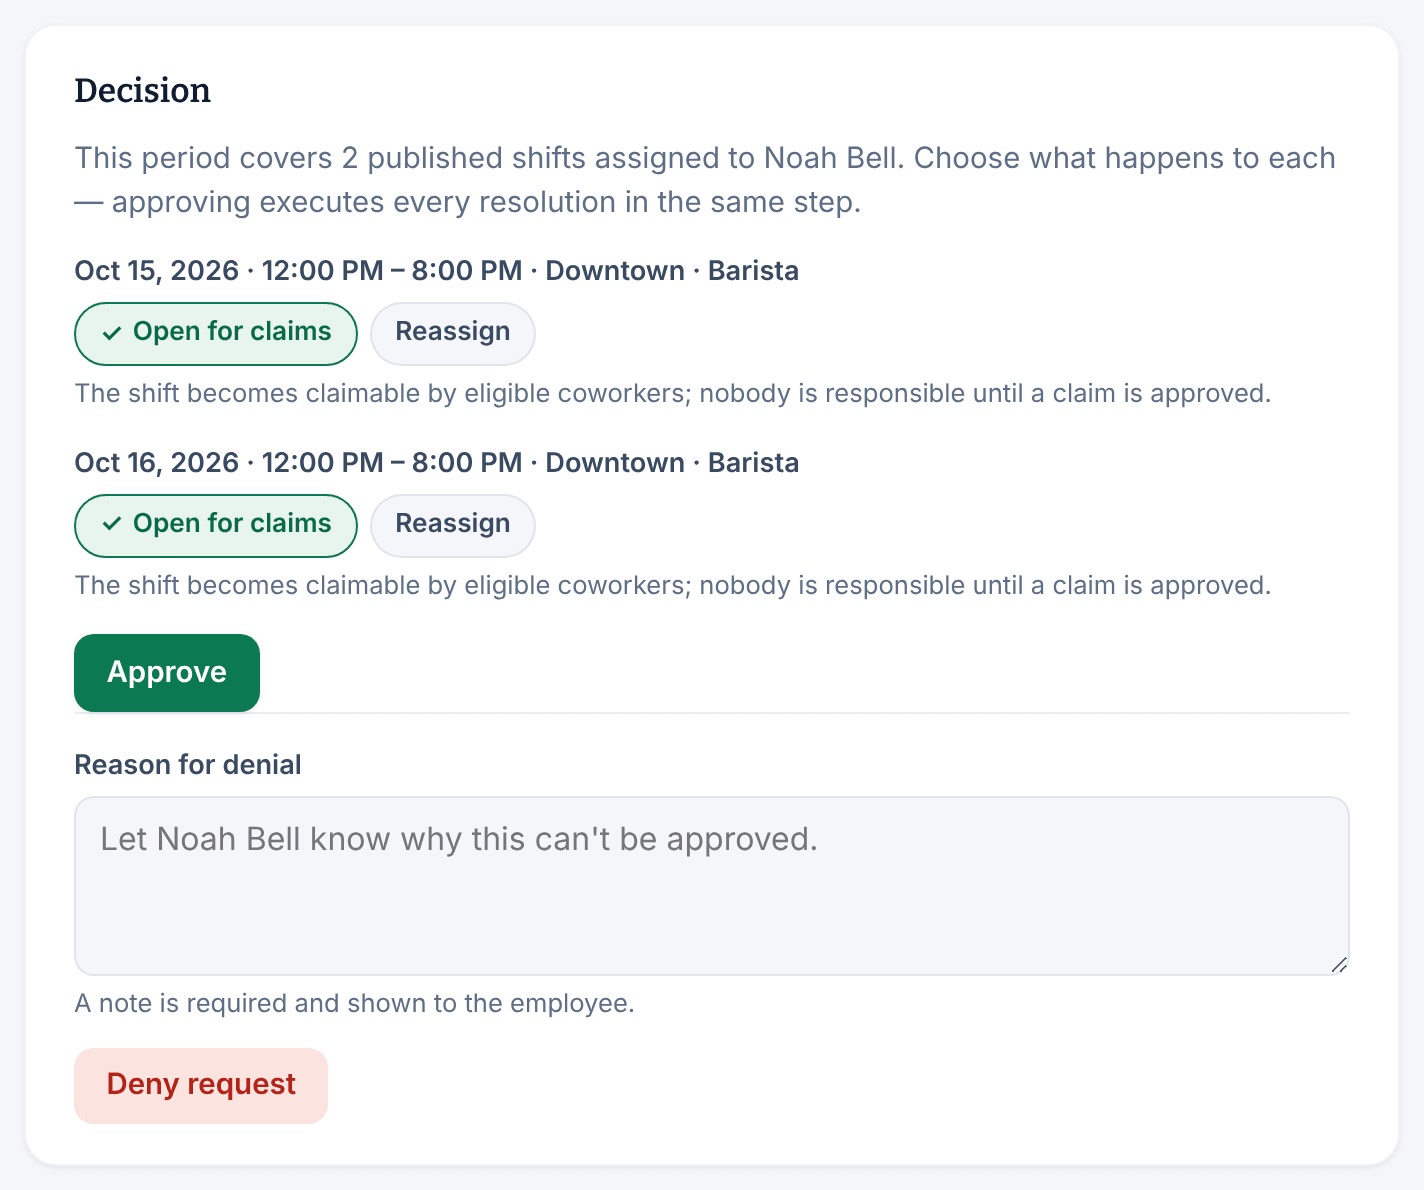
Task: Click the Reason for denial label
Action: (x=188, y=765)
